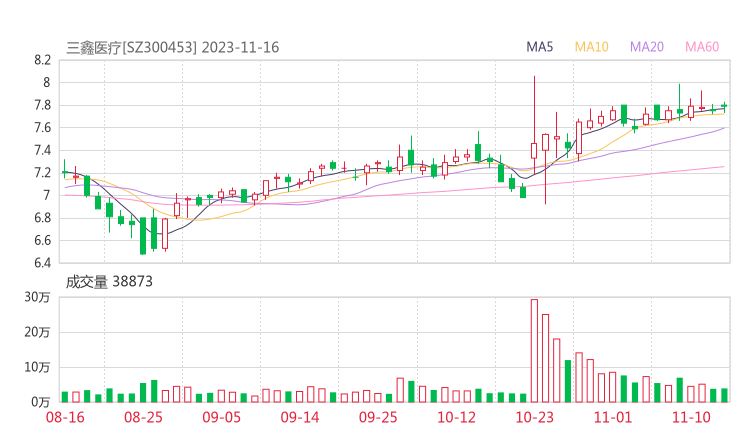
Task: Click the MA10 legend label
Action: (591, 47)
